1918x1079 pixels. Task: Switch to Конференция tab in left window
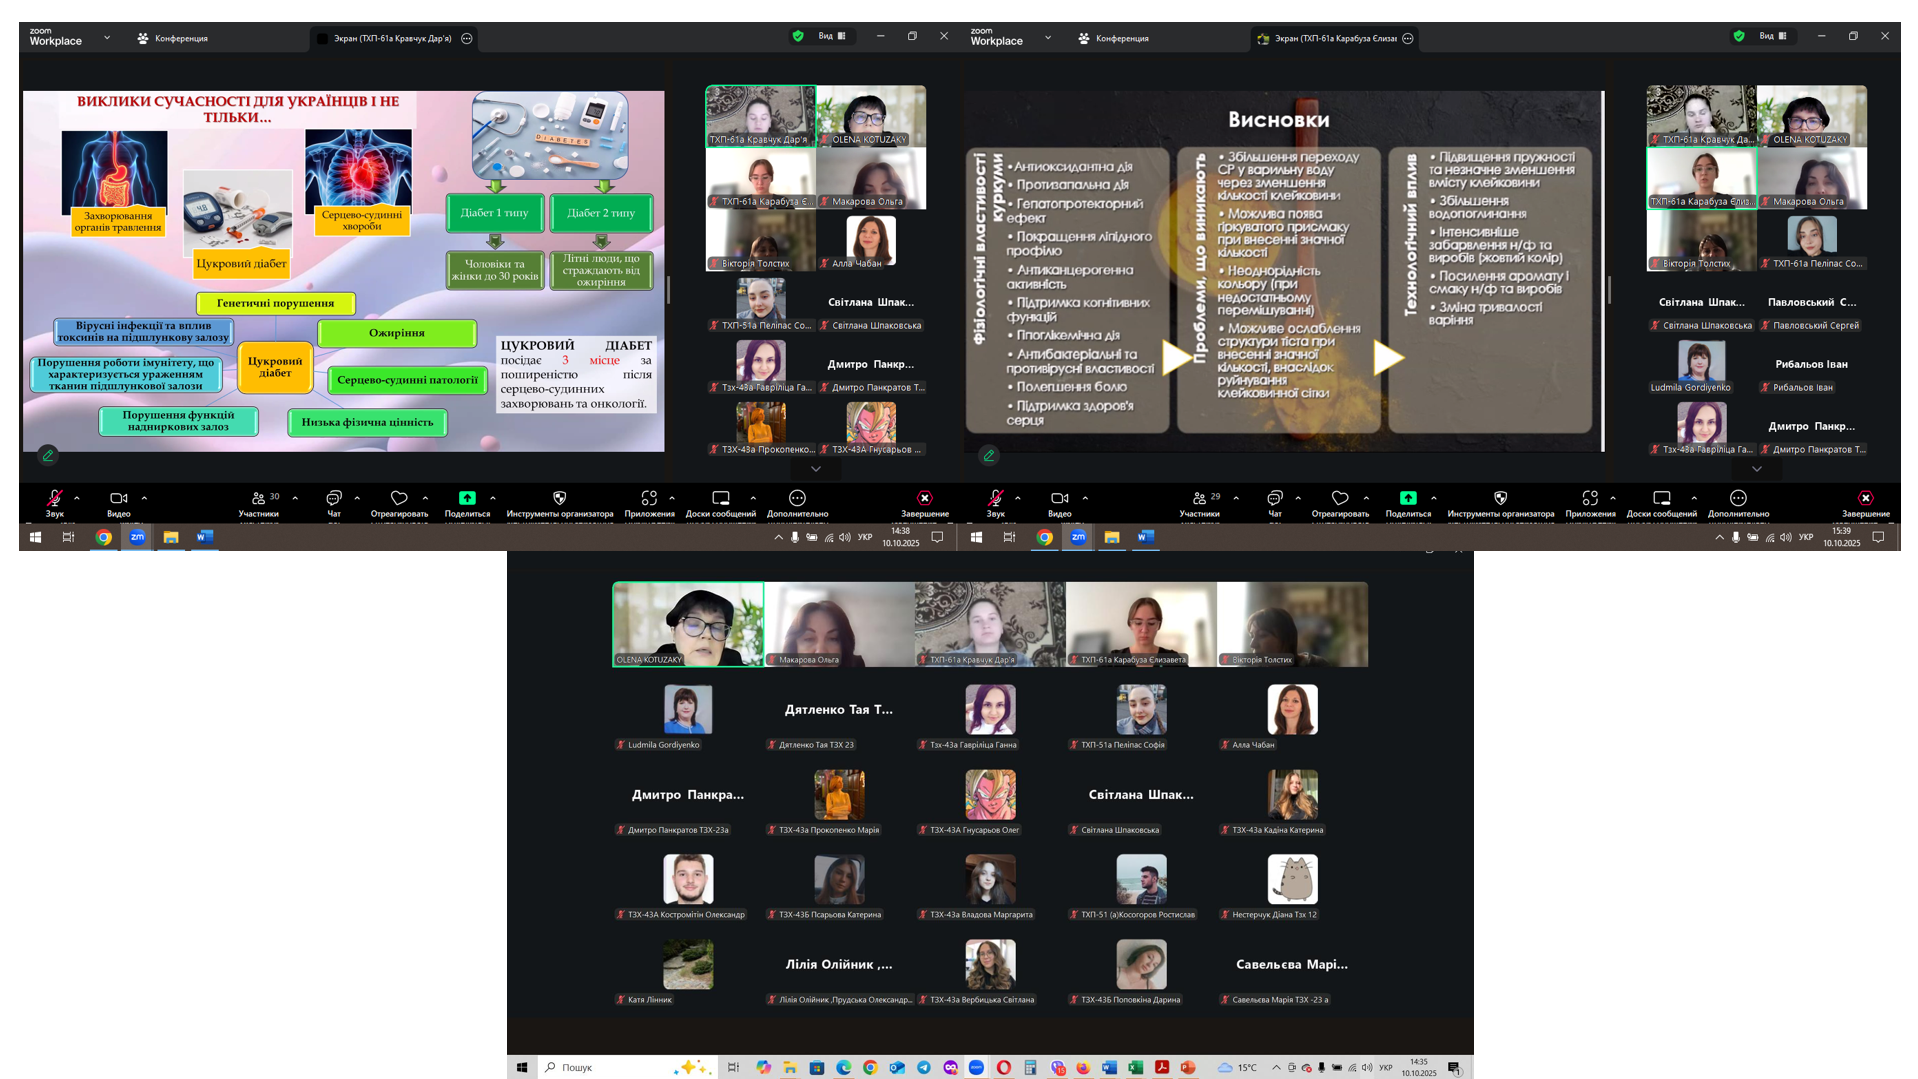173,38
